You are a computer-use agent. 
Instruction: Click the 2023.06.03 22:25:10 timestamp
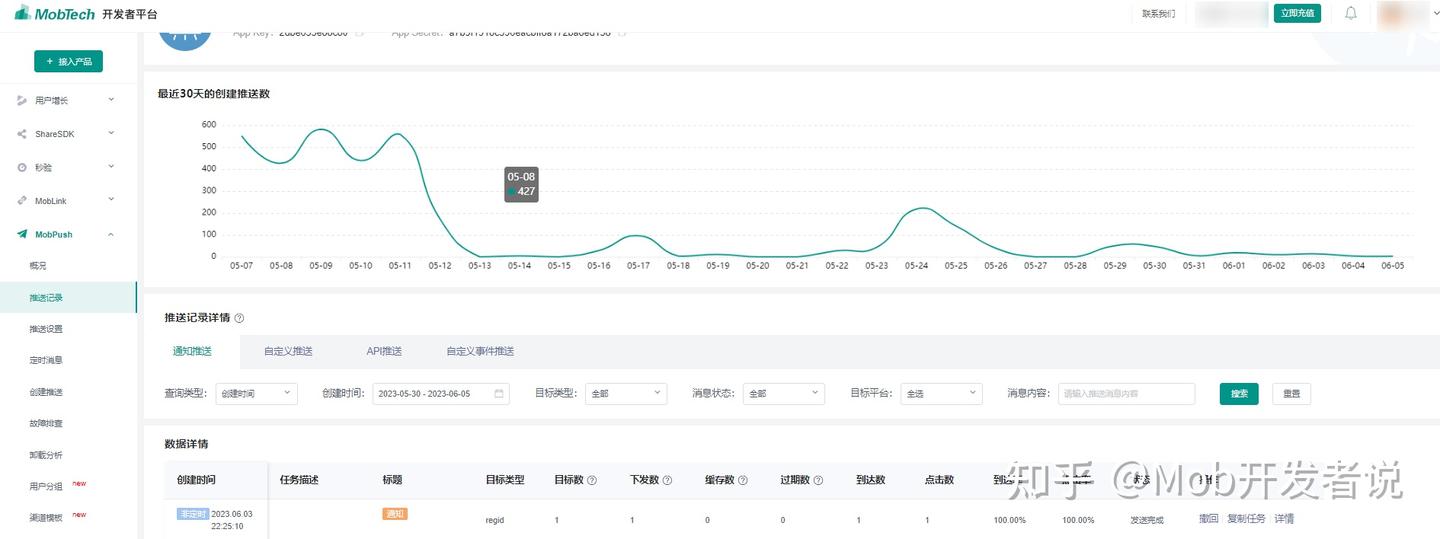(231, 519)
